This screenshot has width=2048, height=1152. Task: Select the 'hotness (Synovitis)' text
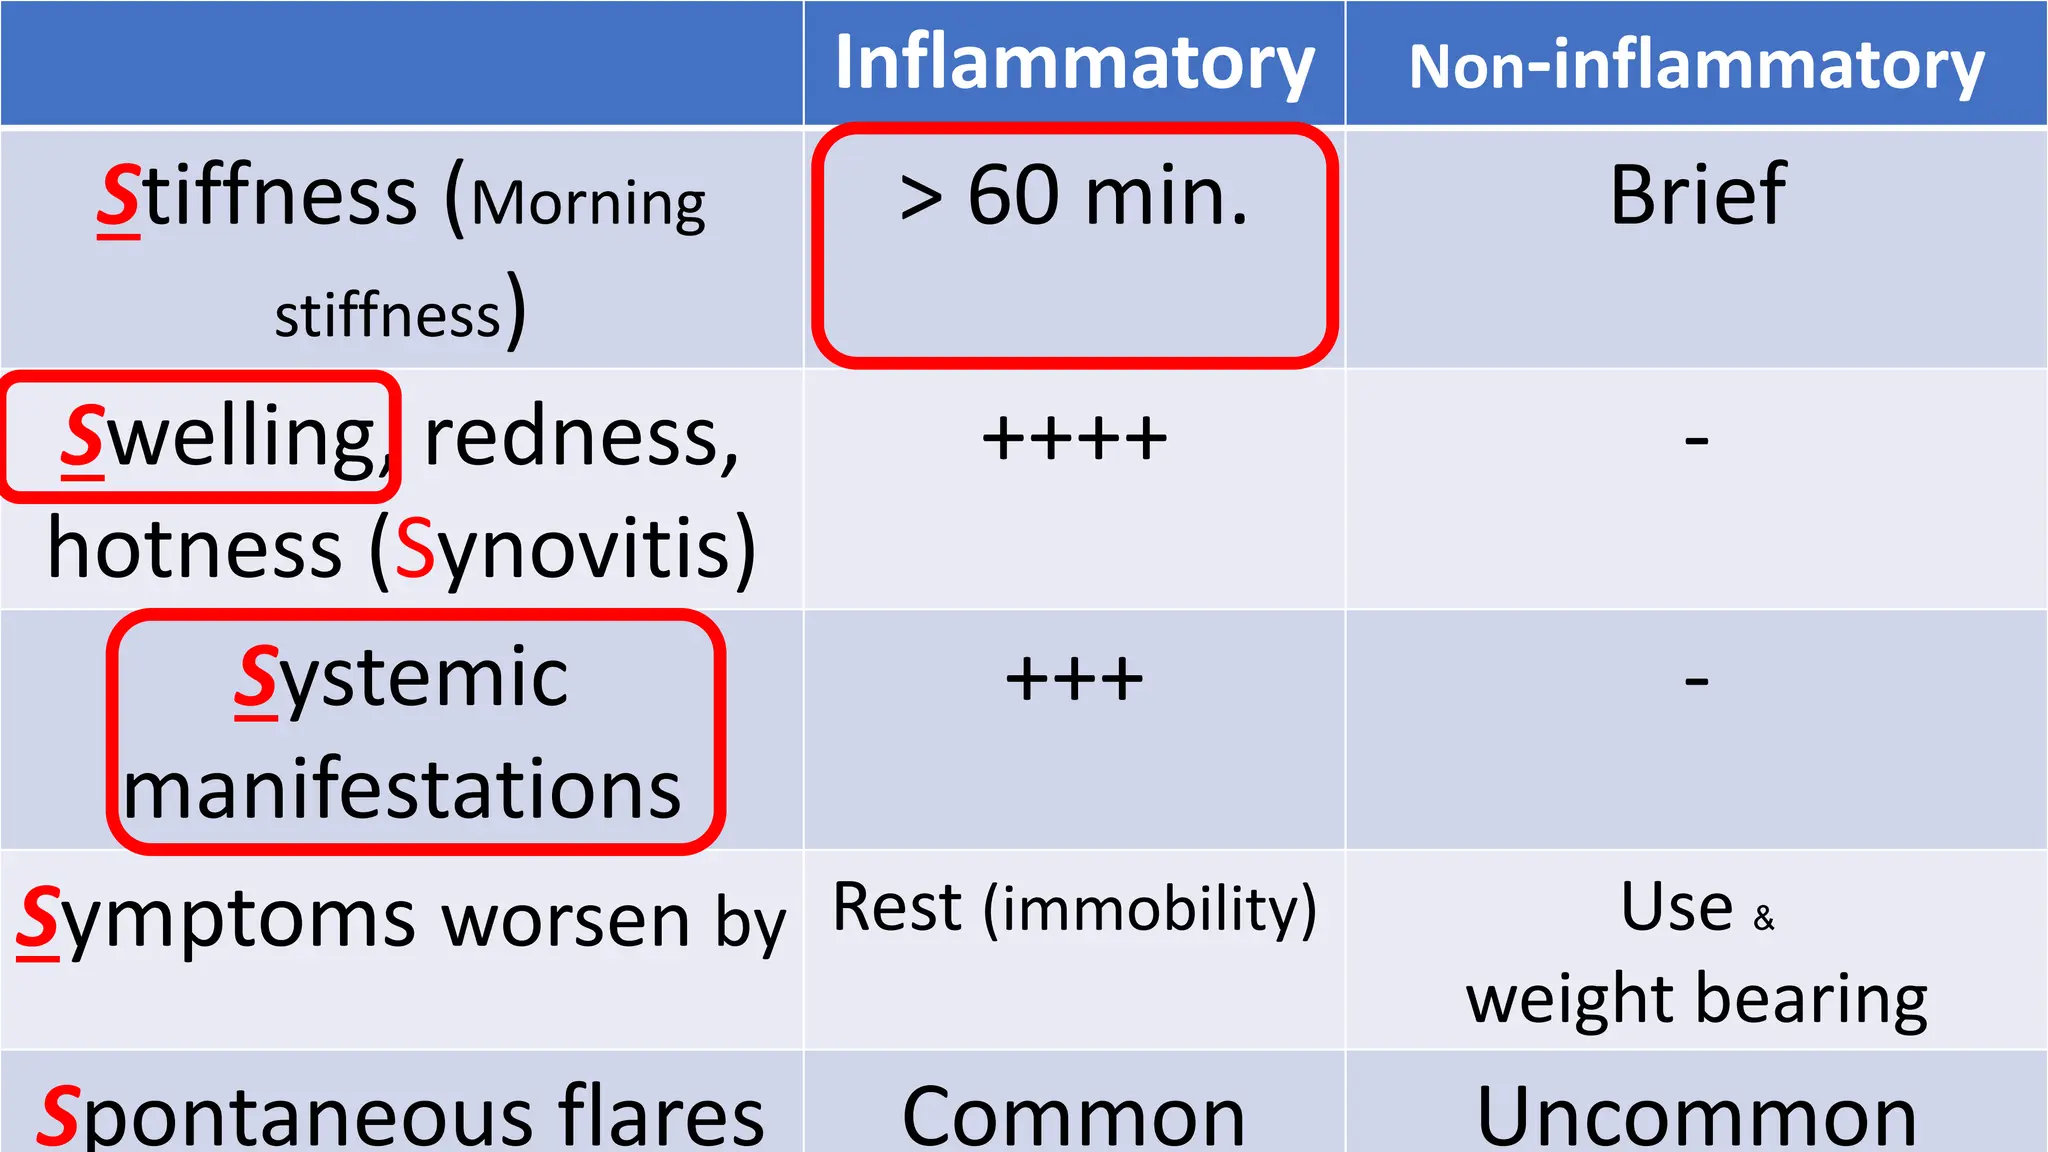401,548
